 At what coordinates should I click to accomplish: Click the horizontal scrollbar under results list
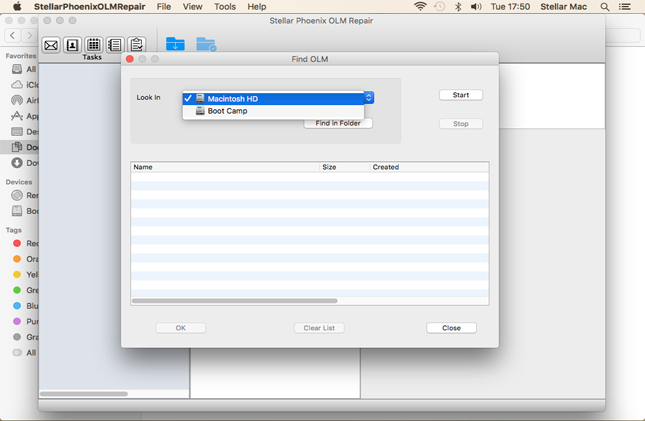(235, 300)
